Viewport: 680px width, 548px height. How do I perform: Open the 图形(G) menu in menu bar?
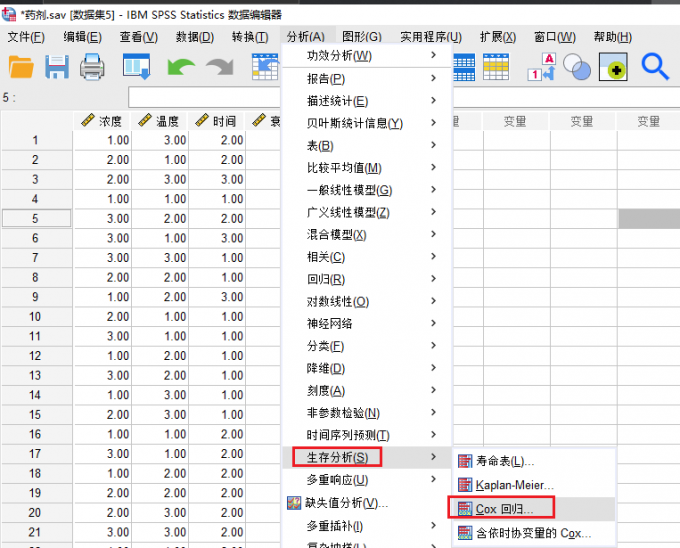tap(360, 37)
